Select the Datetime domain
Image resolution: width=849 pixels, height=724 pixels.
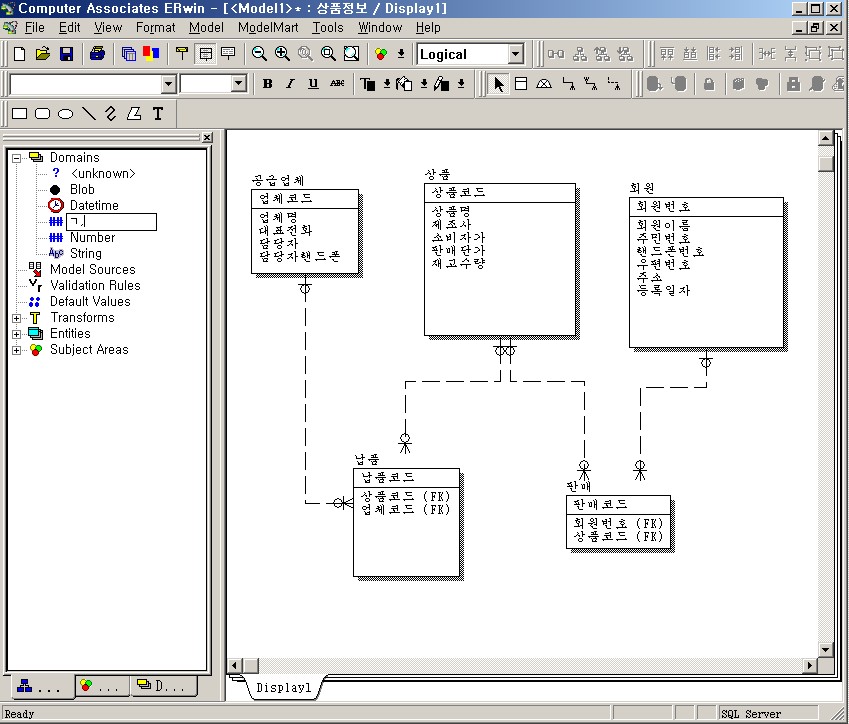pyautogui.click(x=94, y=205)
